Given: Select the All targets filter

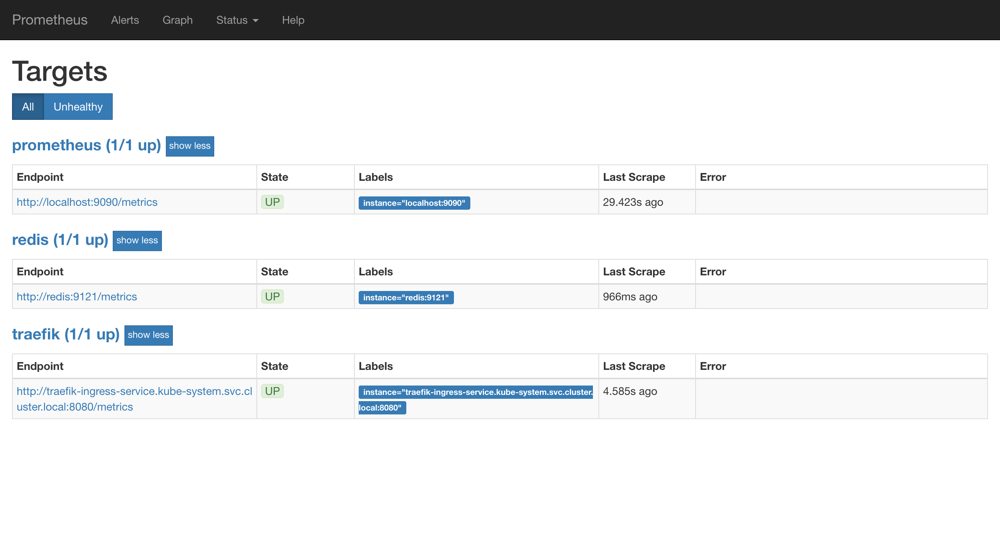Looking at the screenshot, I should click(28, 107).
